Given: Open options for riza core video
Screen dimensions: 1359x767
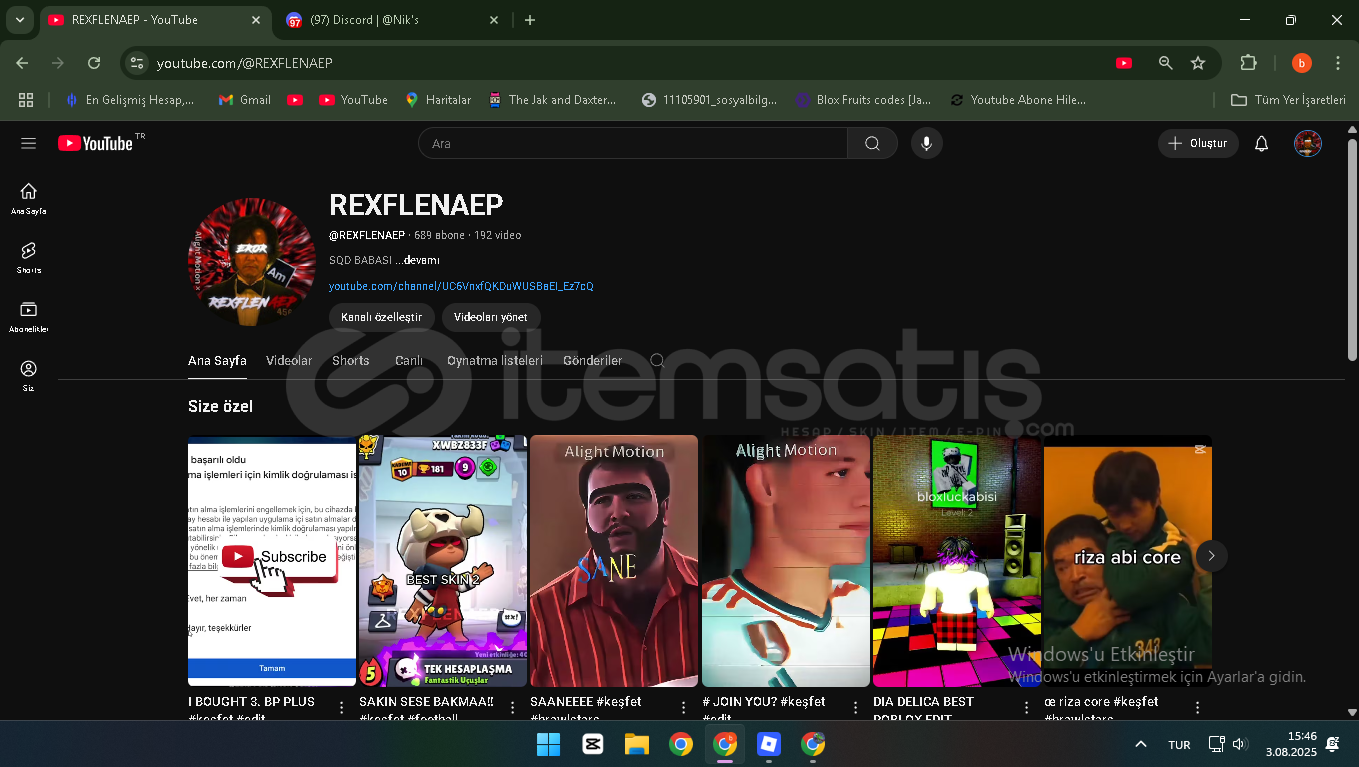Looking at the screenshot, I should (x=1197, y=707).
